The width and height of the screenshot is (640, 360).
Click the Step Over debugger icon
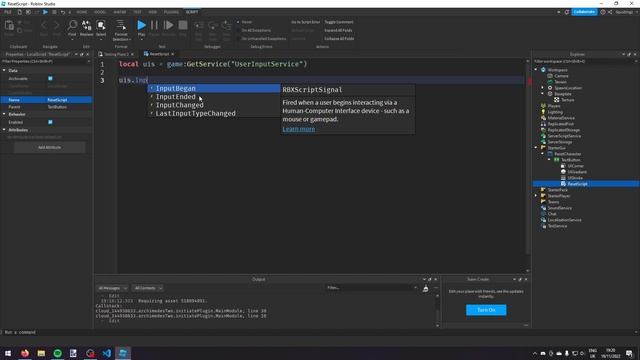[213, 26]
